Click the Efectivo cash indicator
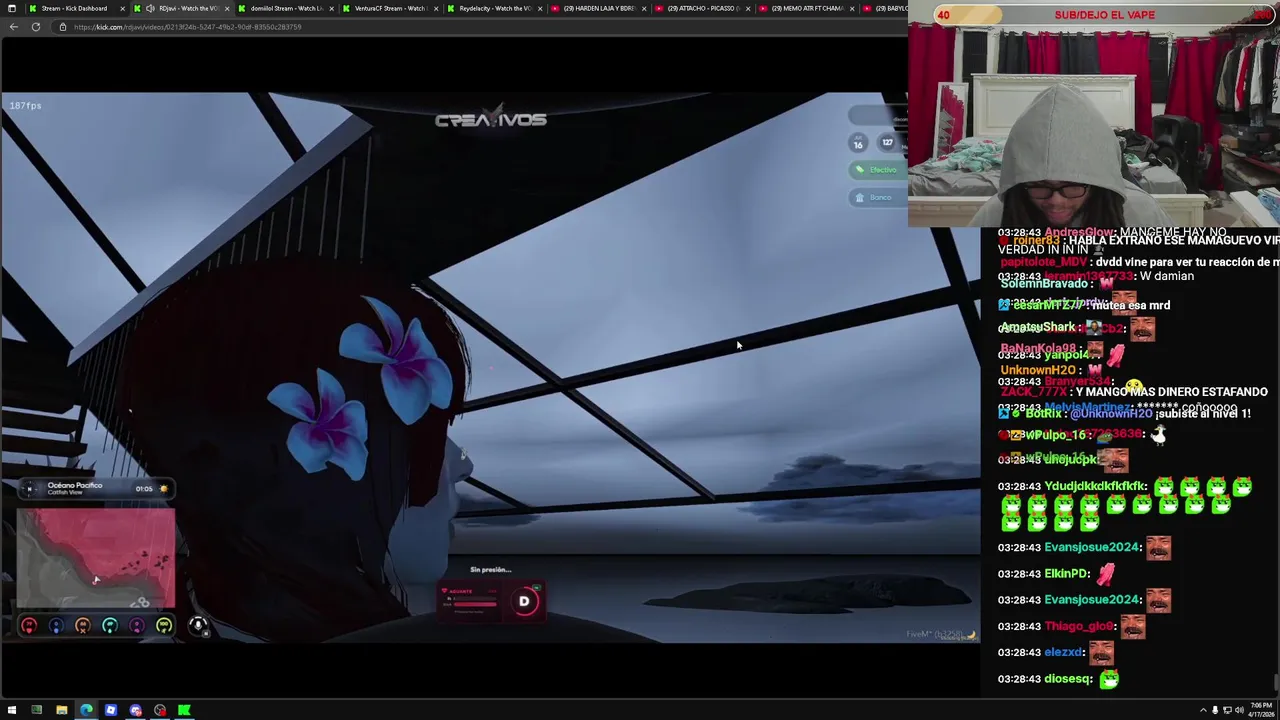The image size is (1280, 720). point(877,170)
